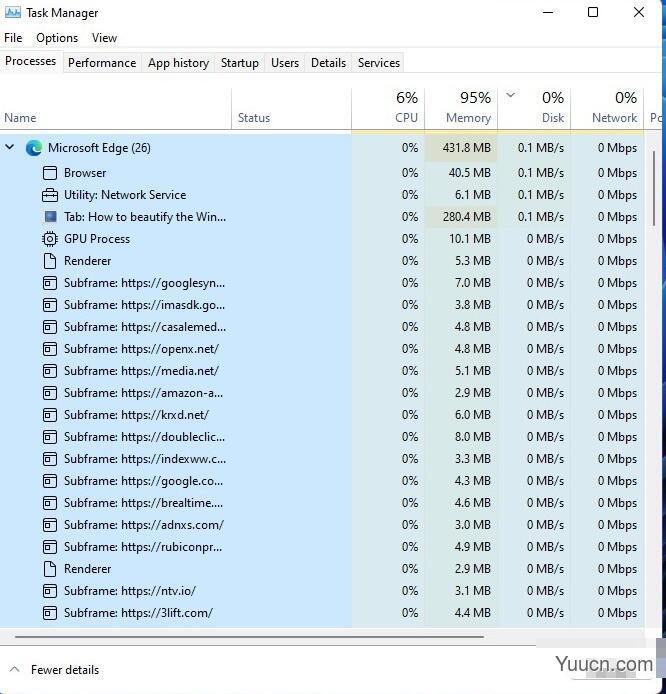Click the subframe icon next to ntv.io
Viewport: 666px width, 694px height.
click(x=50, y=591)
